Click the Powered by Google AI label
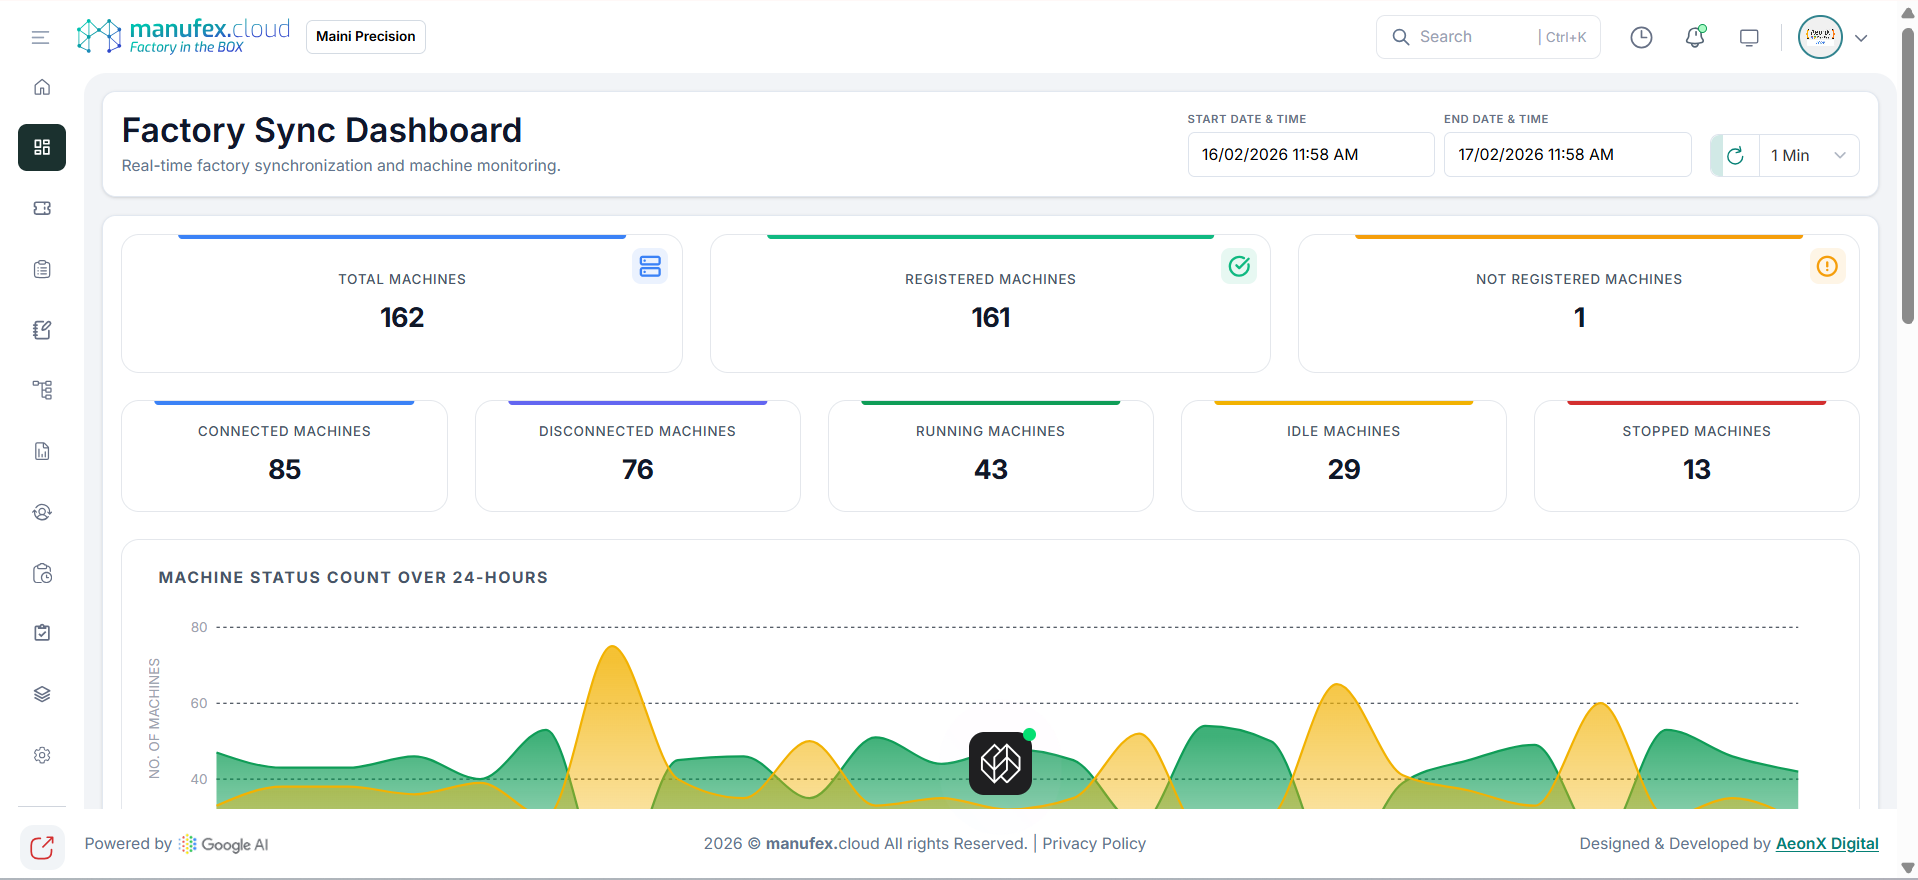This screenshot has height=880, width=1918. [177, 844]
